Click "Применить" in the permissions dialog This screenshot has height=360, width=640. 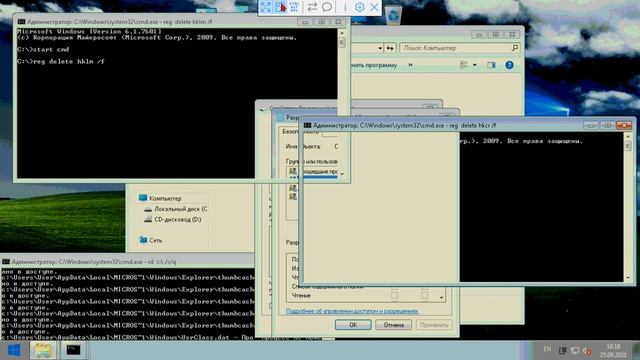434,325
